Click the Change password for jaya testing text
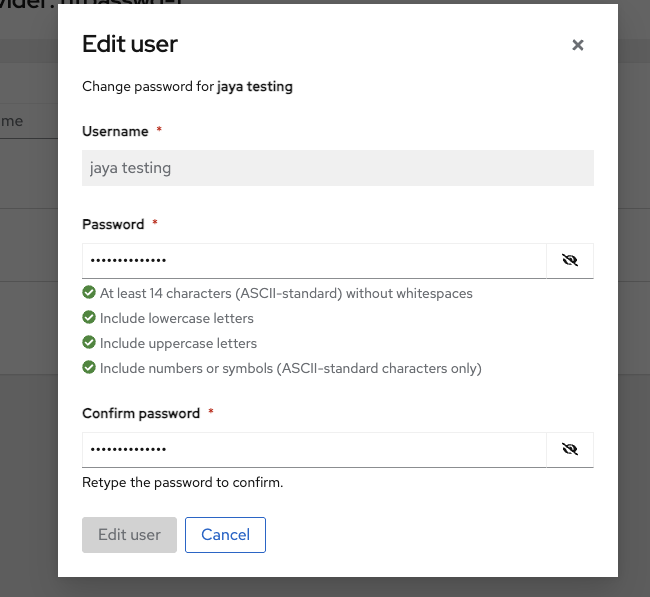This screenshot has height=597, width=650. (187, 87)
